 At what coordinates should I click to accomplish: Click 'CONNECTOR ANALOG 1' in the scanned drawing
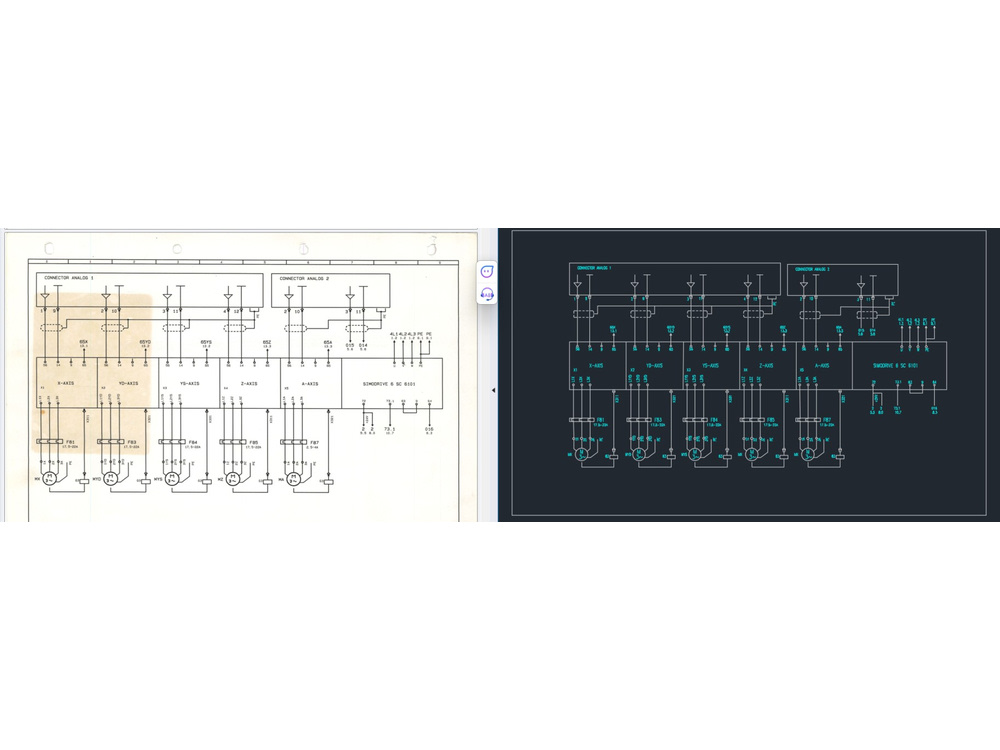69,278
